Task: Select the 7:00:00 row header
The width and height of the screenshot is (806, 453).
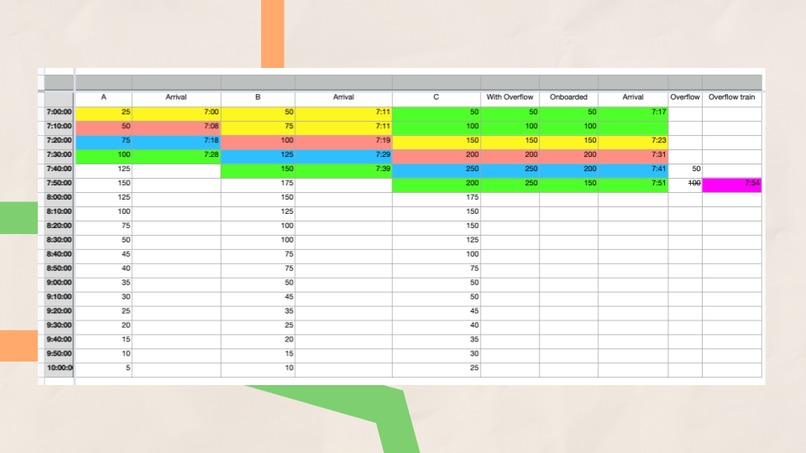Action: (x=59, y=112)
